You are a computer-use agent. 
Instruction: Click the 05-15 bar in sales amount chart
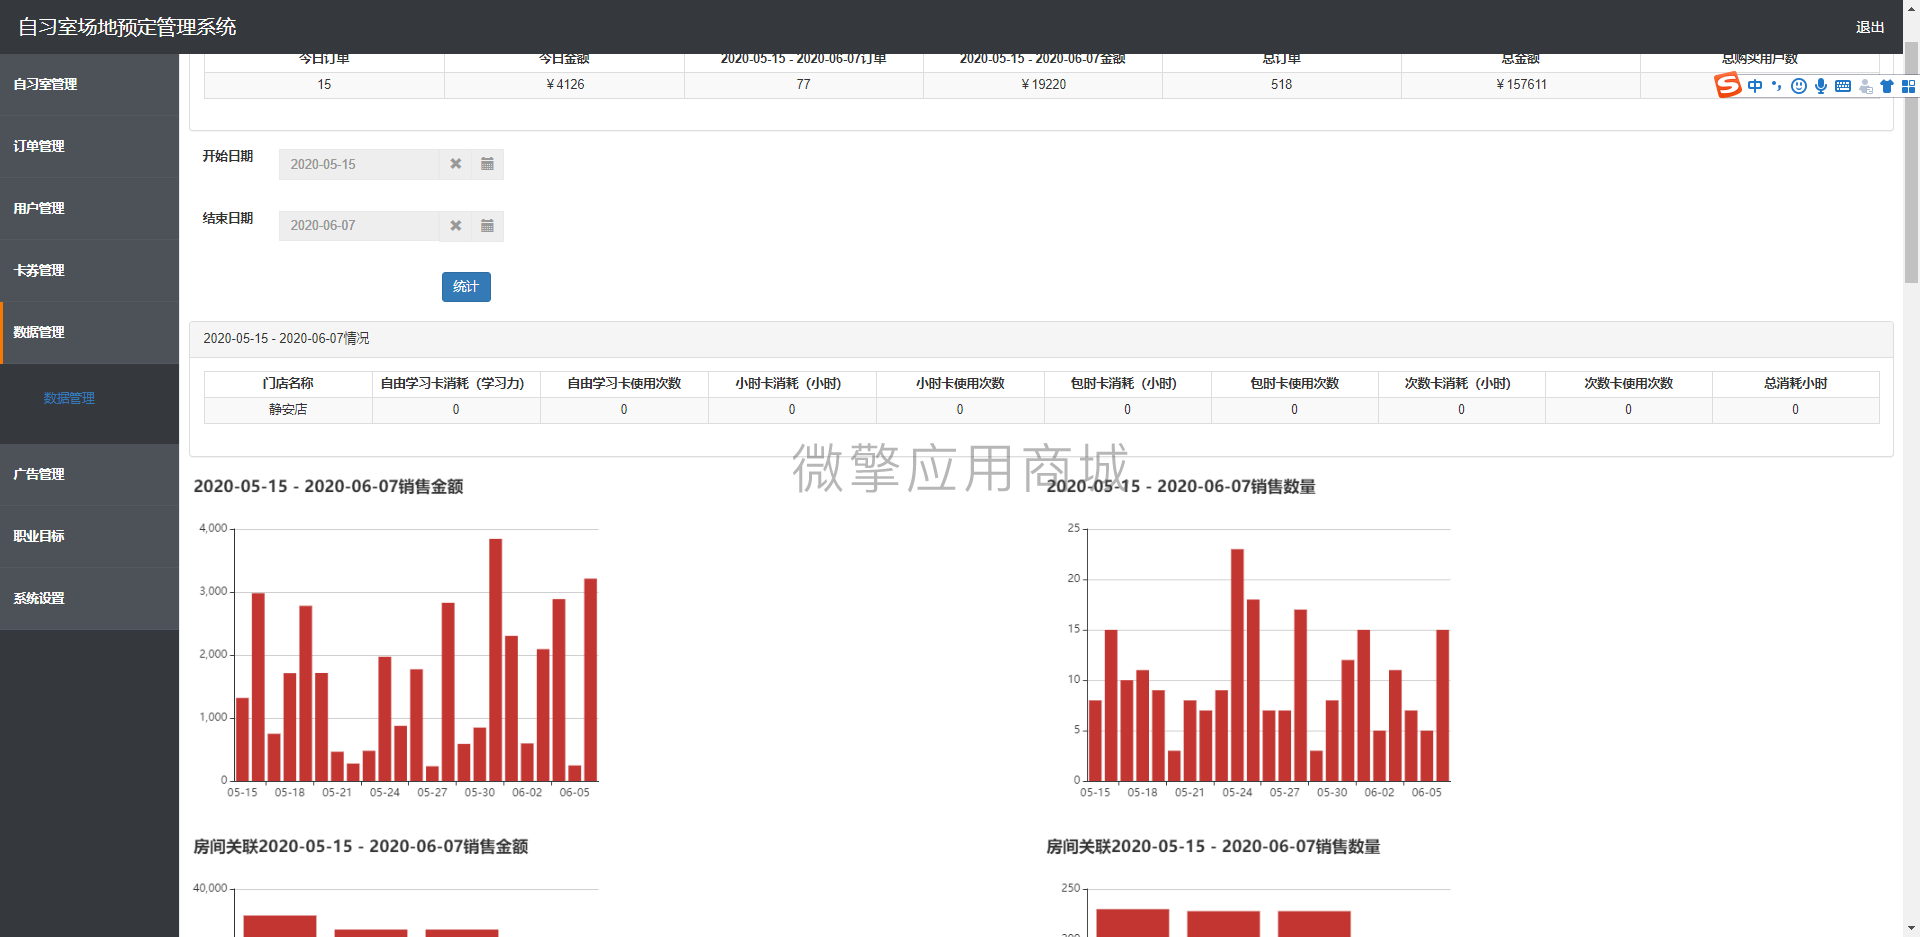pyautogui.click(x=242, y=739)
